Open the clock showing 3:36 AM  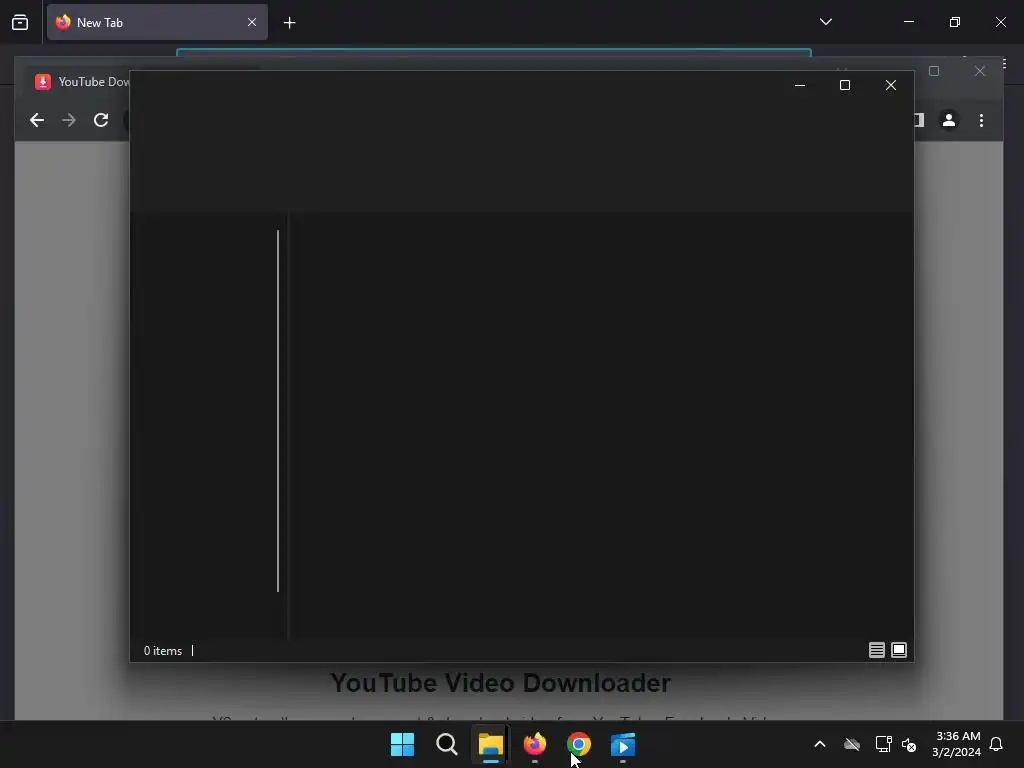pos(957,744)
